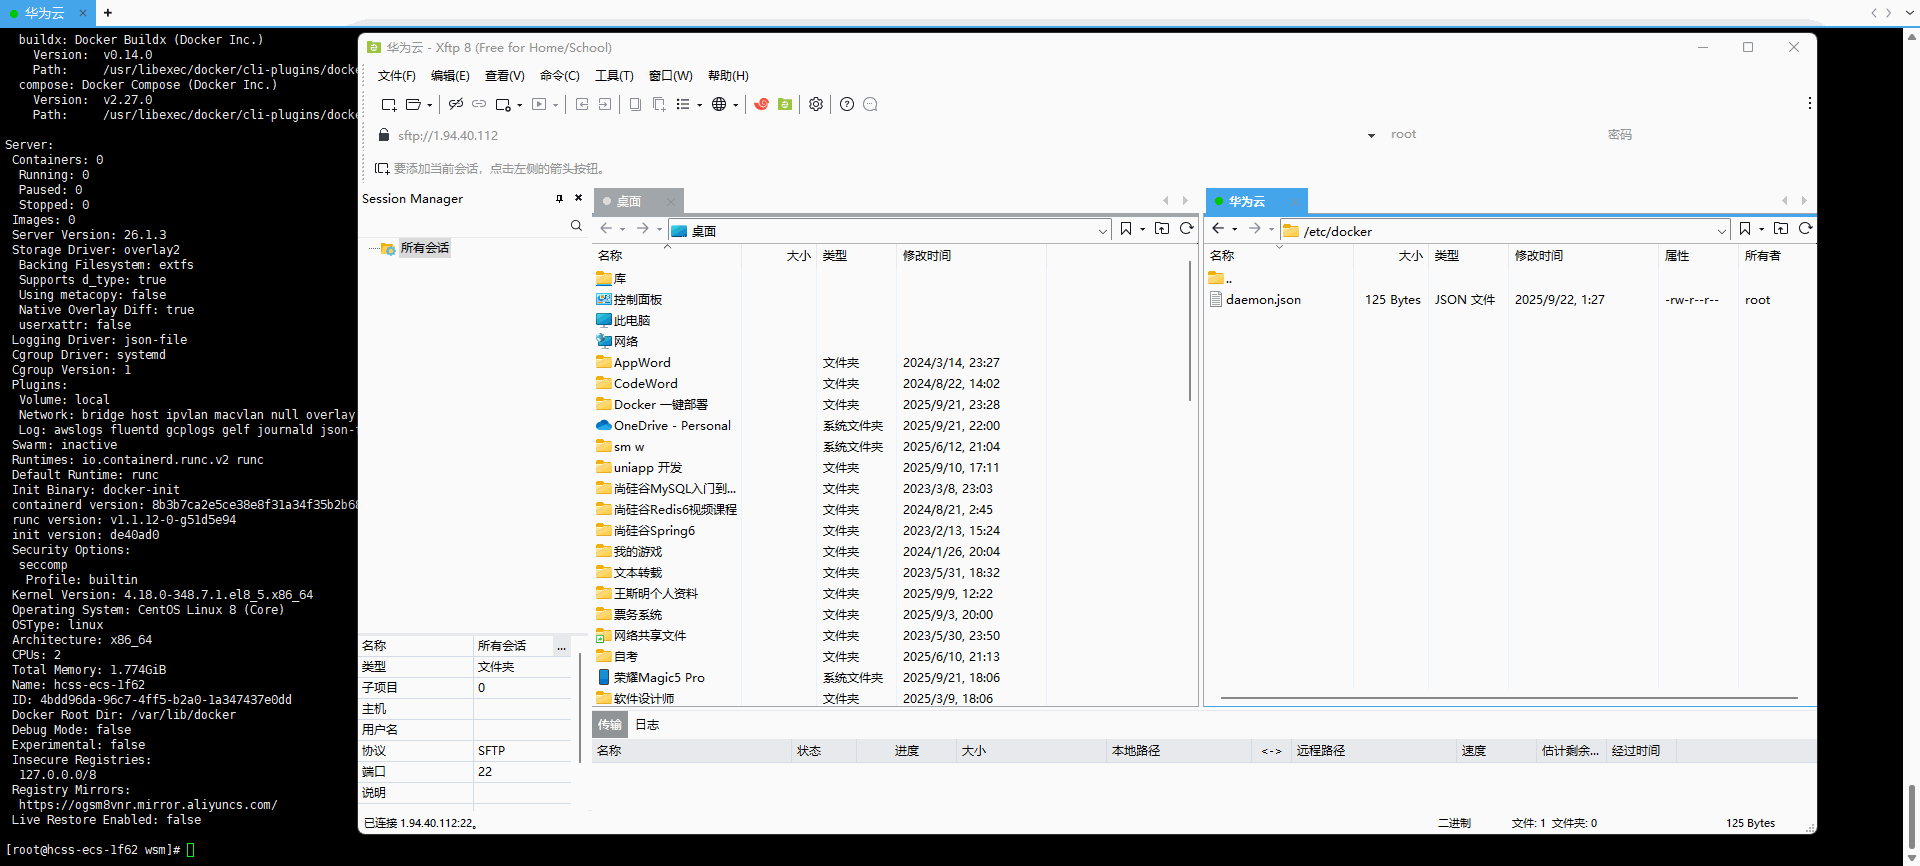
Task: Select 所有会话 in the session tree
Action: point(424,248)
